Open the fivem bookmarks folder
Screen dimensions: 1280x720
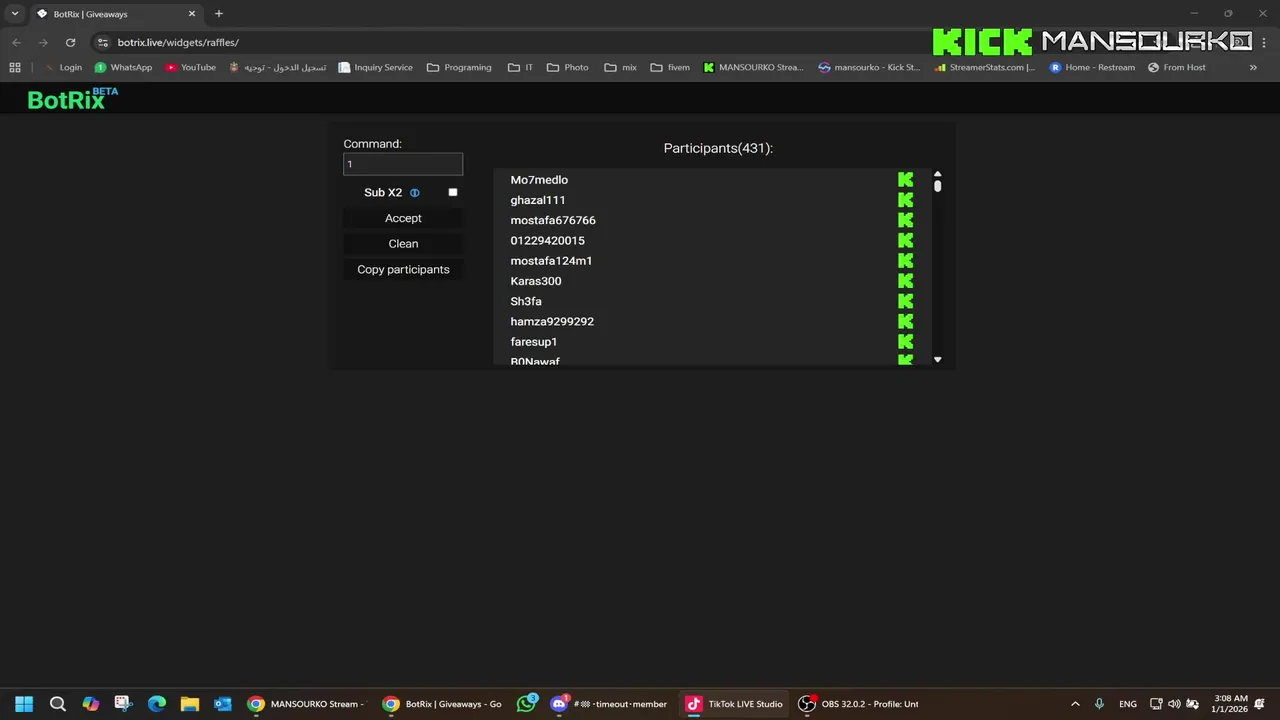click(670, 67)
